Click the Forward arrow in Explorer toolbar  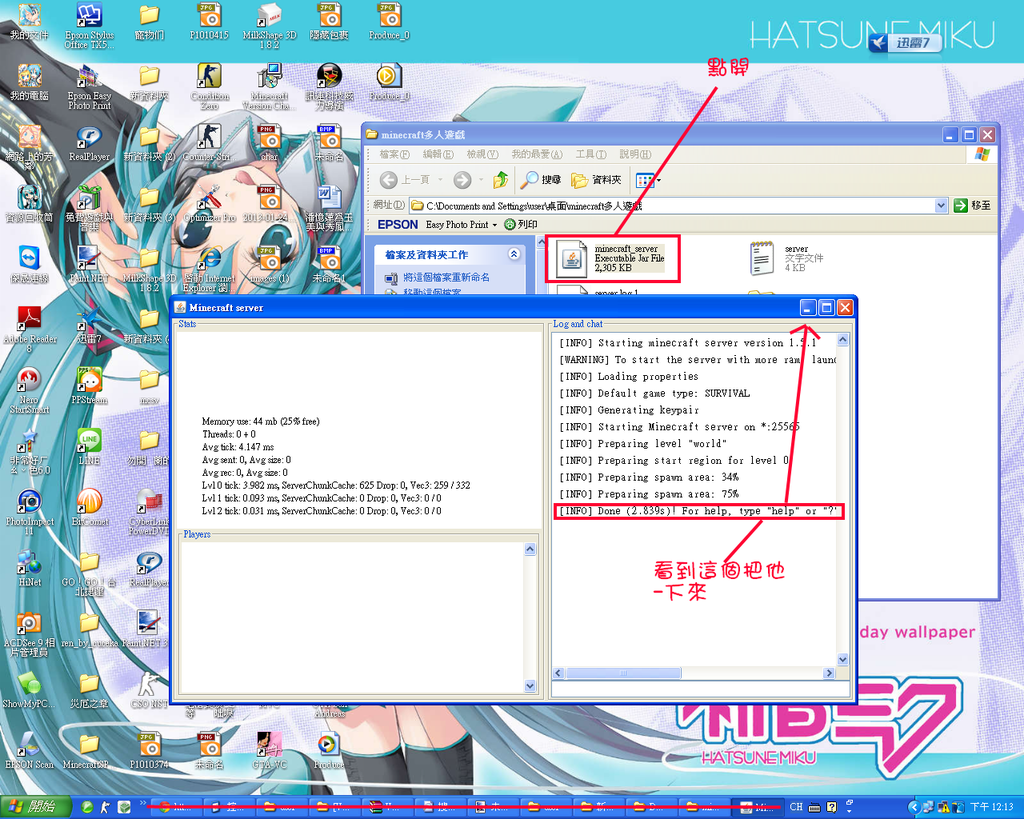point(462,180)
